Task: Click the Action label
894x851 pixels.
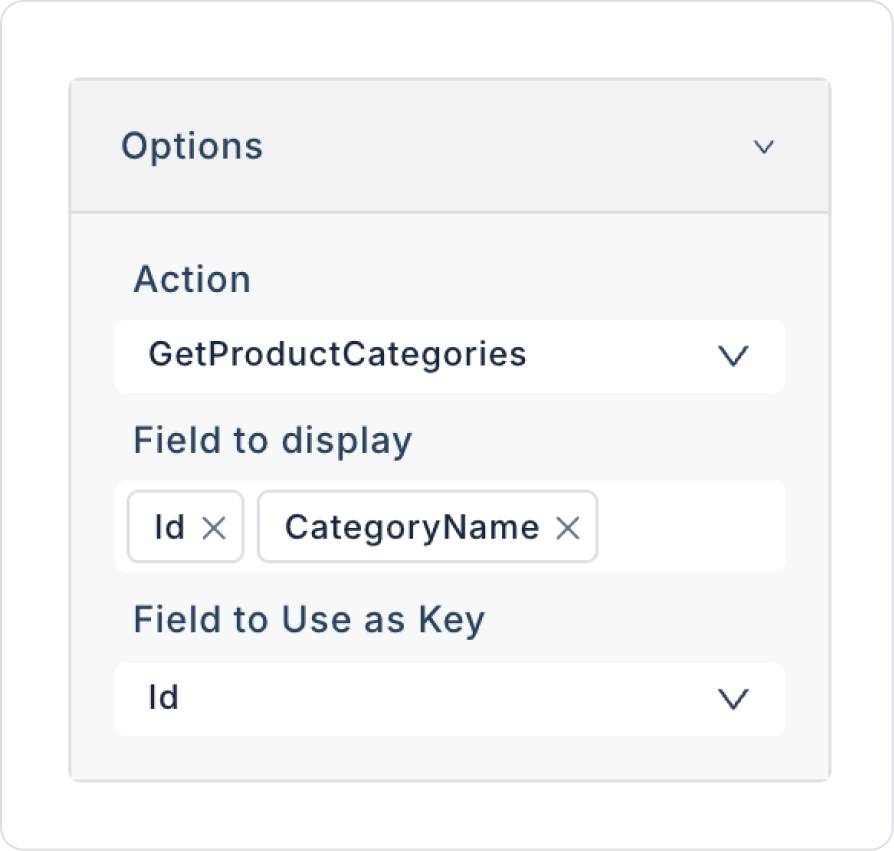Action: [192, 279]
